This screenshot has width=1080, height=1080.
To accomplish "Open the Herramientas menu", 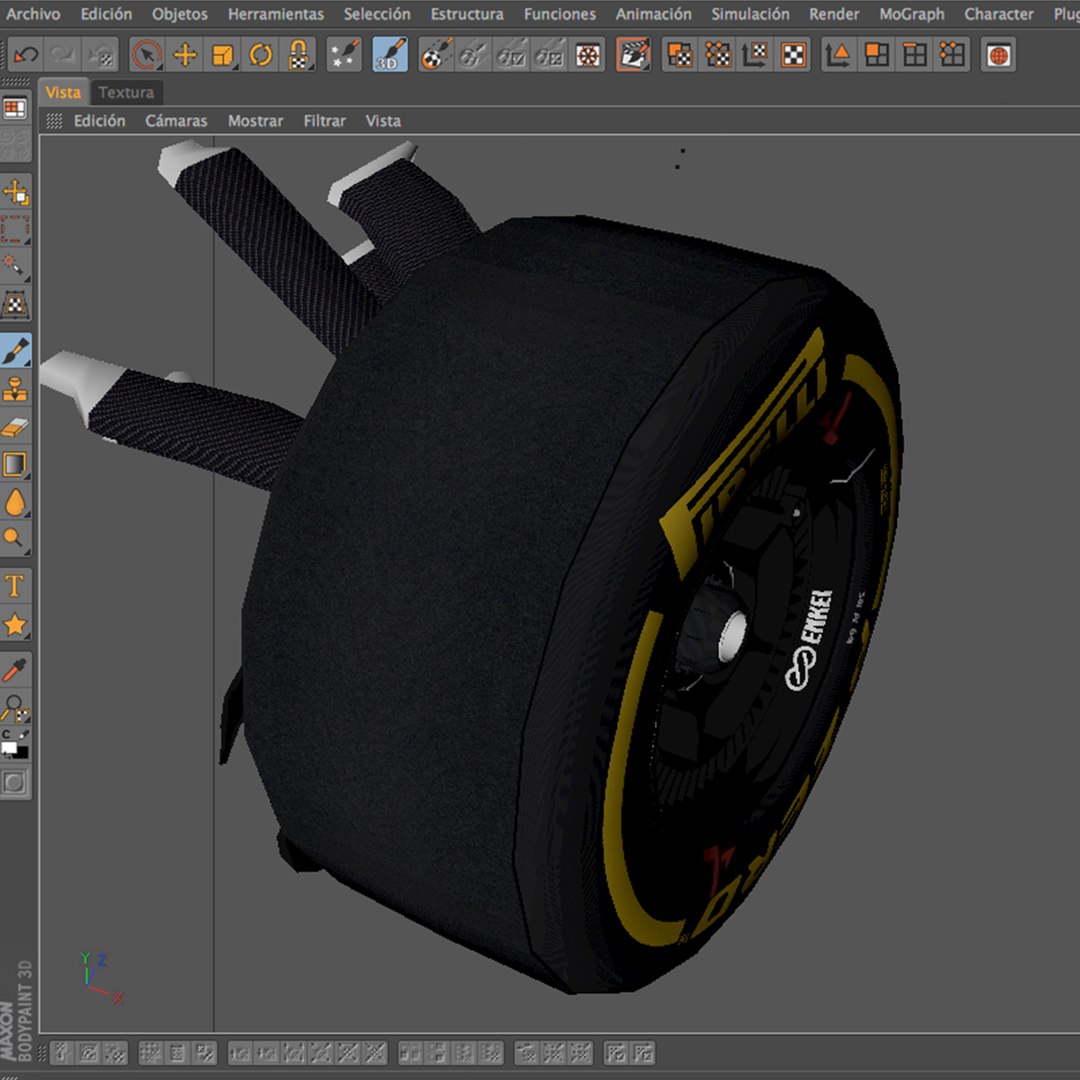I will (x=276, y=14).
